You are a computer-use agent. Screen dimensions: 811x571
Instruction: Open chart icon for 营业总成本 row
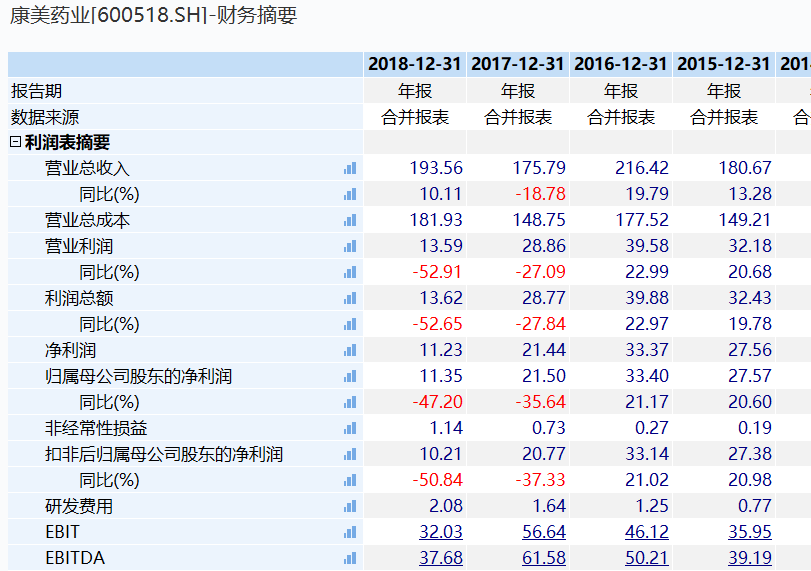click(x=350, y=220)
